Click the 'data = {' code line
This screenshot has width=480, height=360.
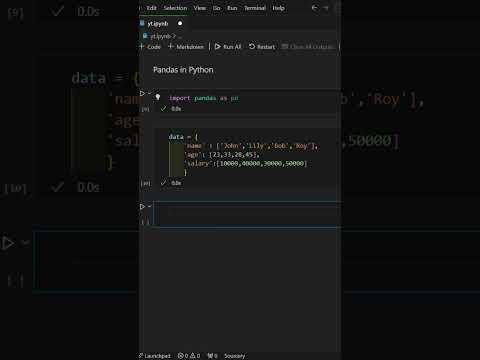point(183,137)
